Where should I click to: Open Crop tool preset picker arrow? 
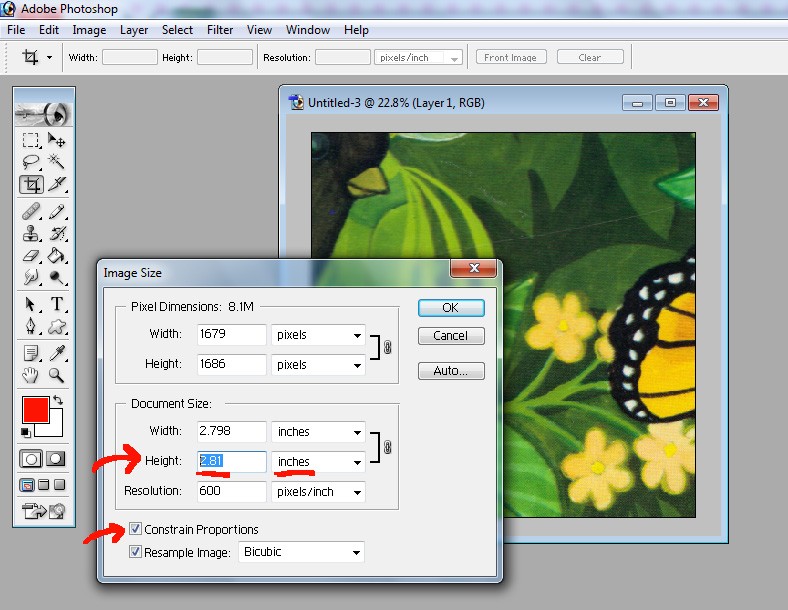point(49,57)
